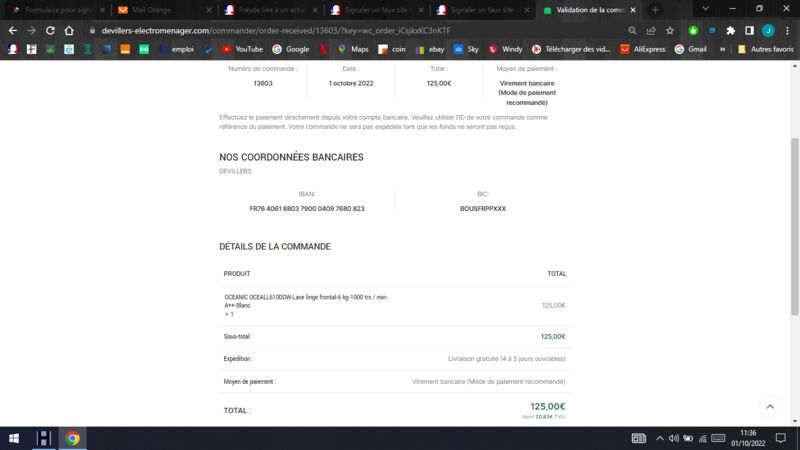Open the orange square bookmark icon
The image size is (800, 450).
[125, 49]
